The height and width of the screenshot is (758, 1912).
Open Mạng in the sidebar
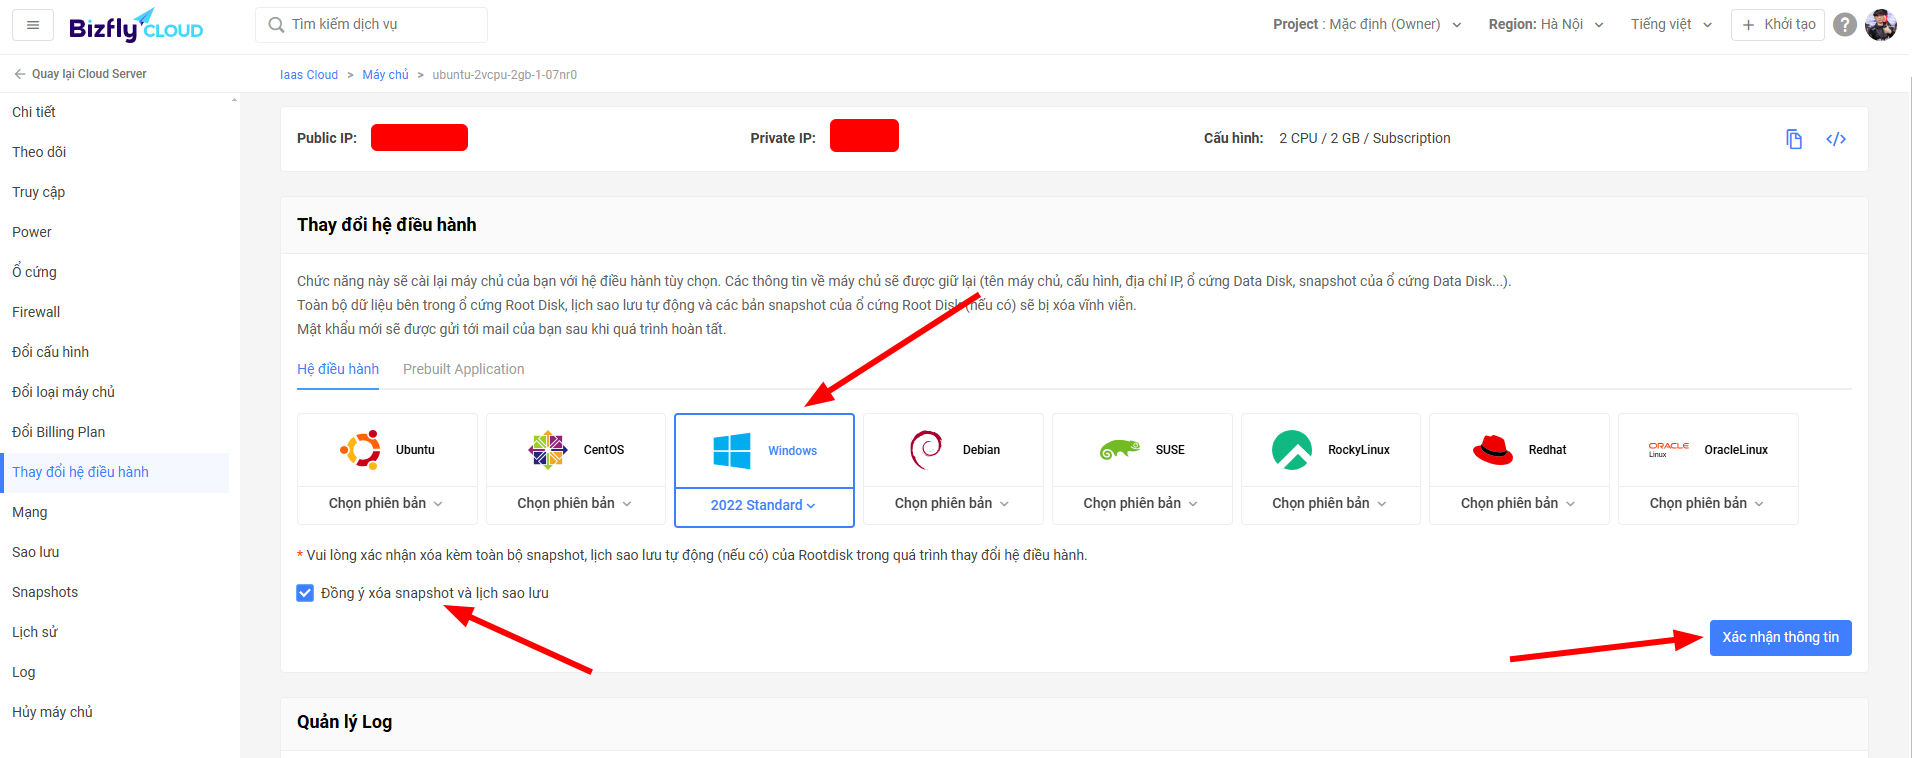115,512
